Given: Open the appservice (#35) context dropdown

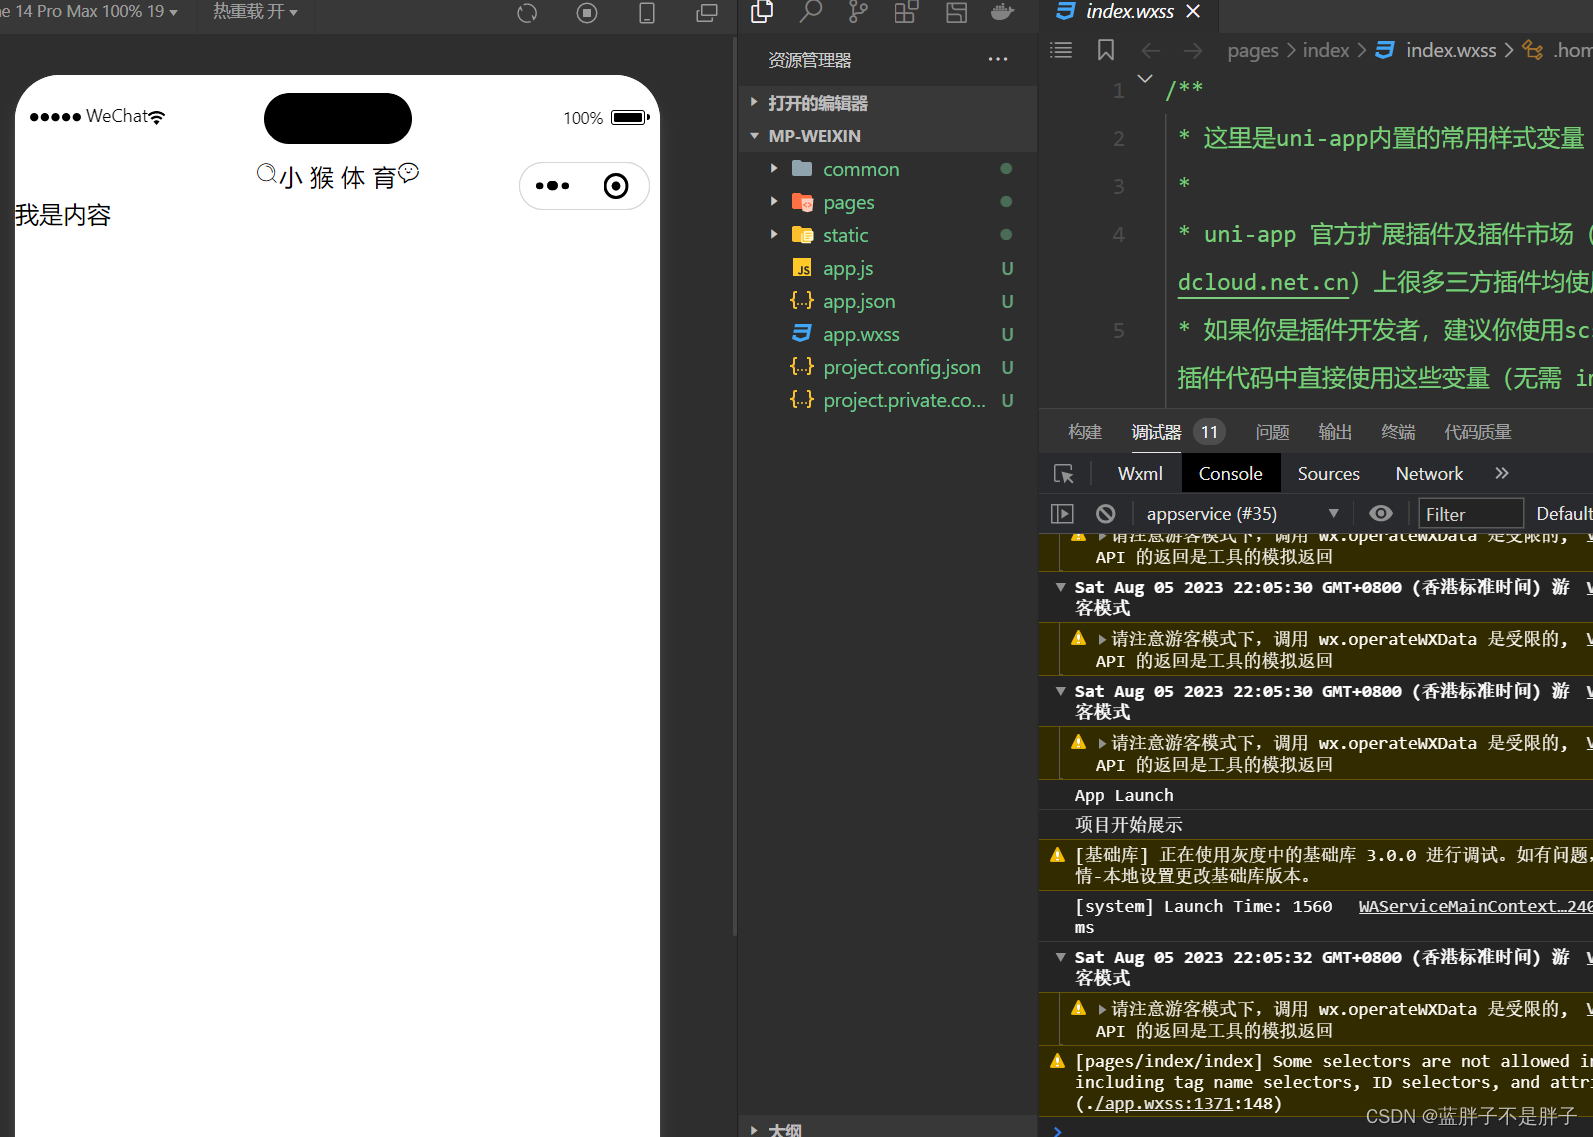Looking at the screenshot, I should click(x=1242, y=514).
